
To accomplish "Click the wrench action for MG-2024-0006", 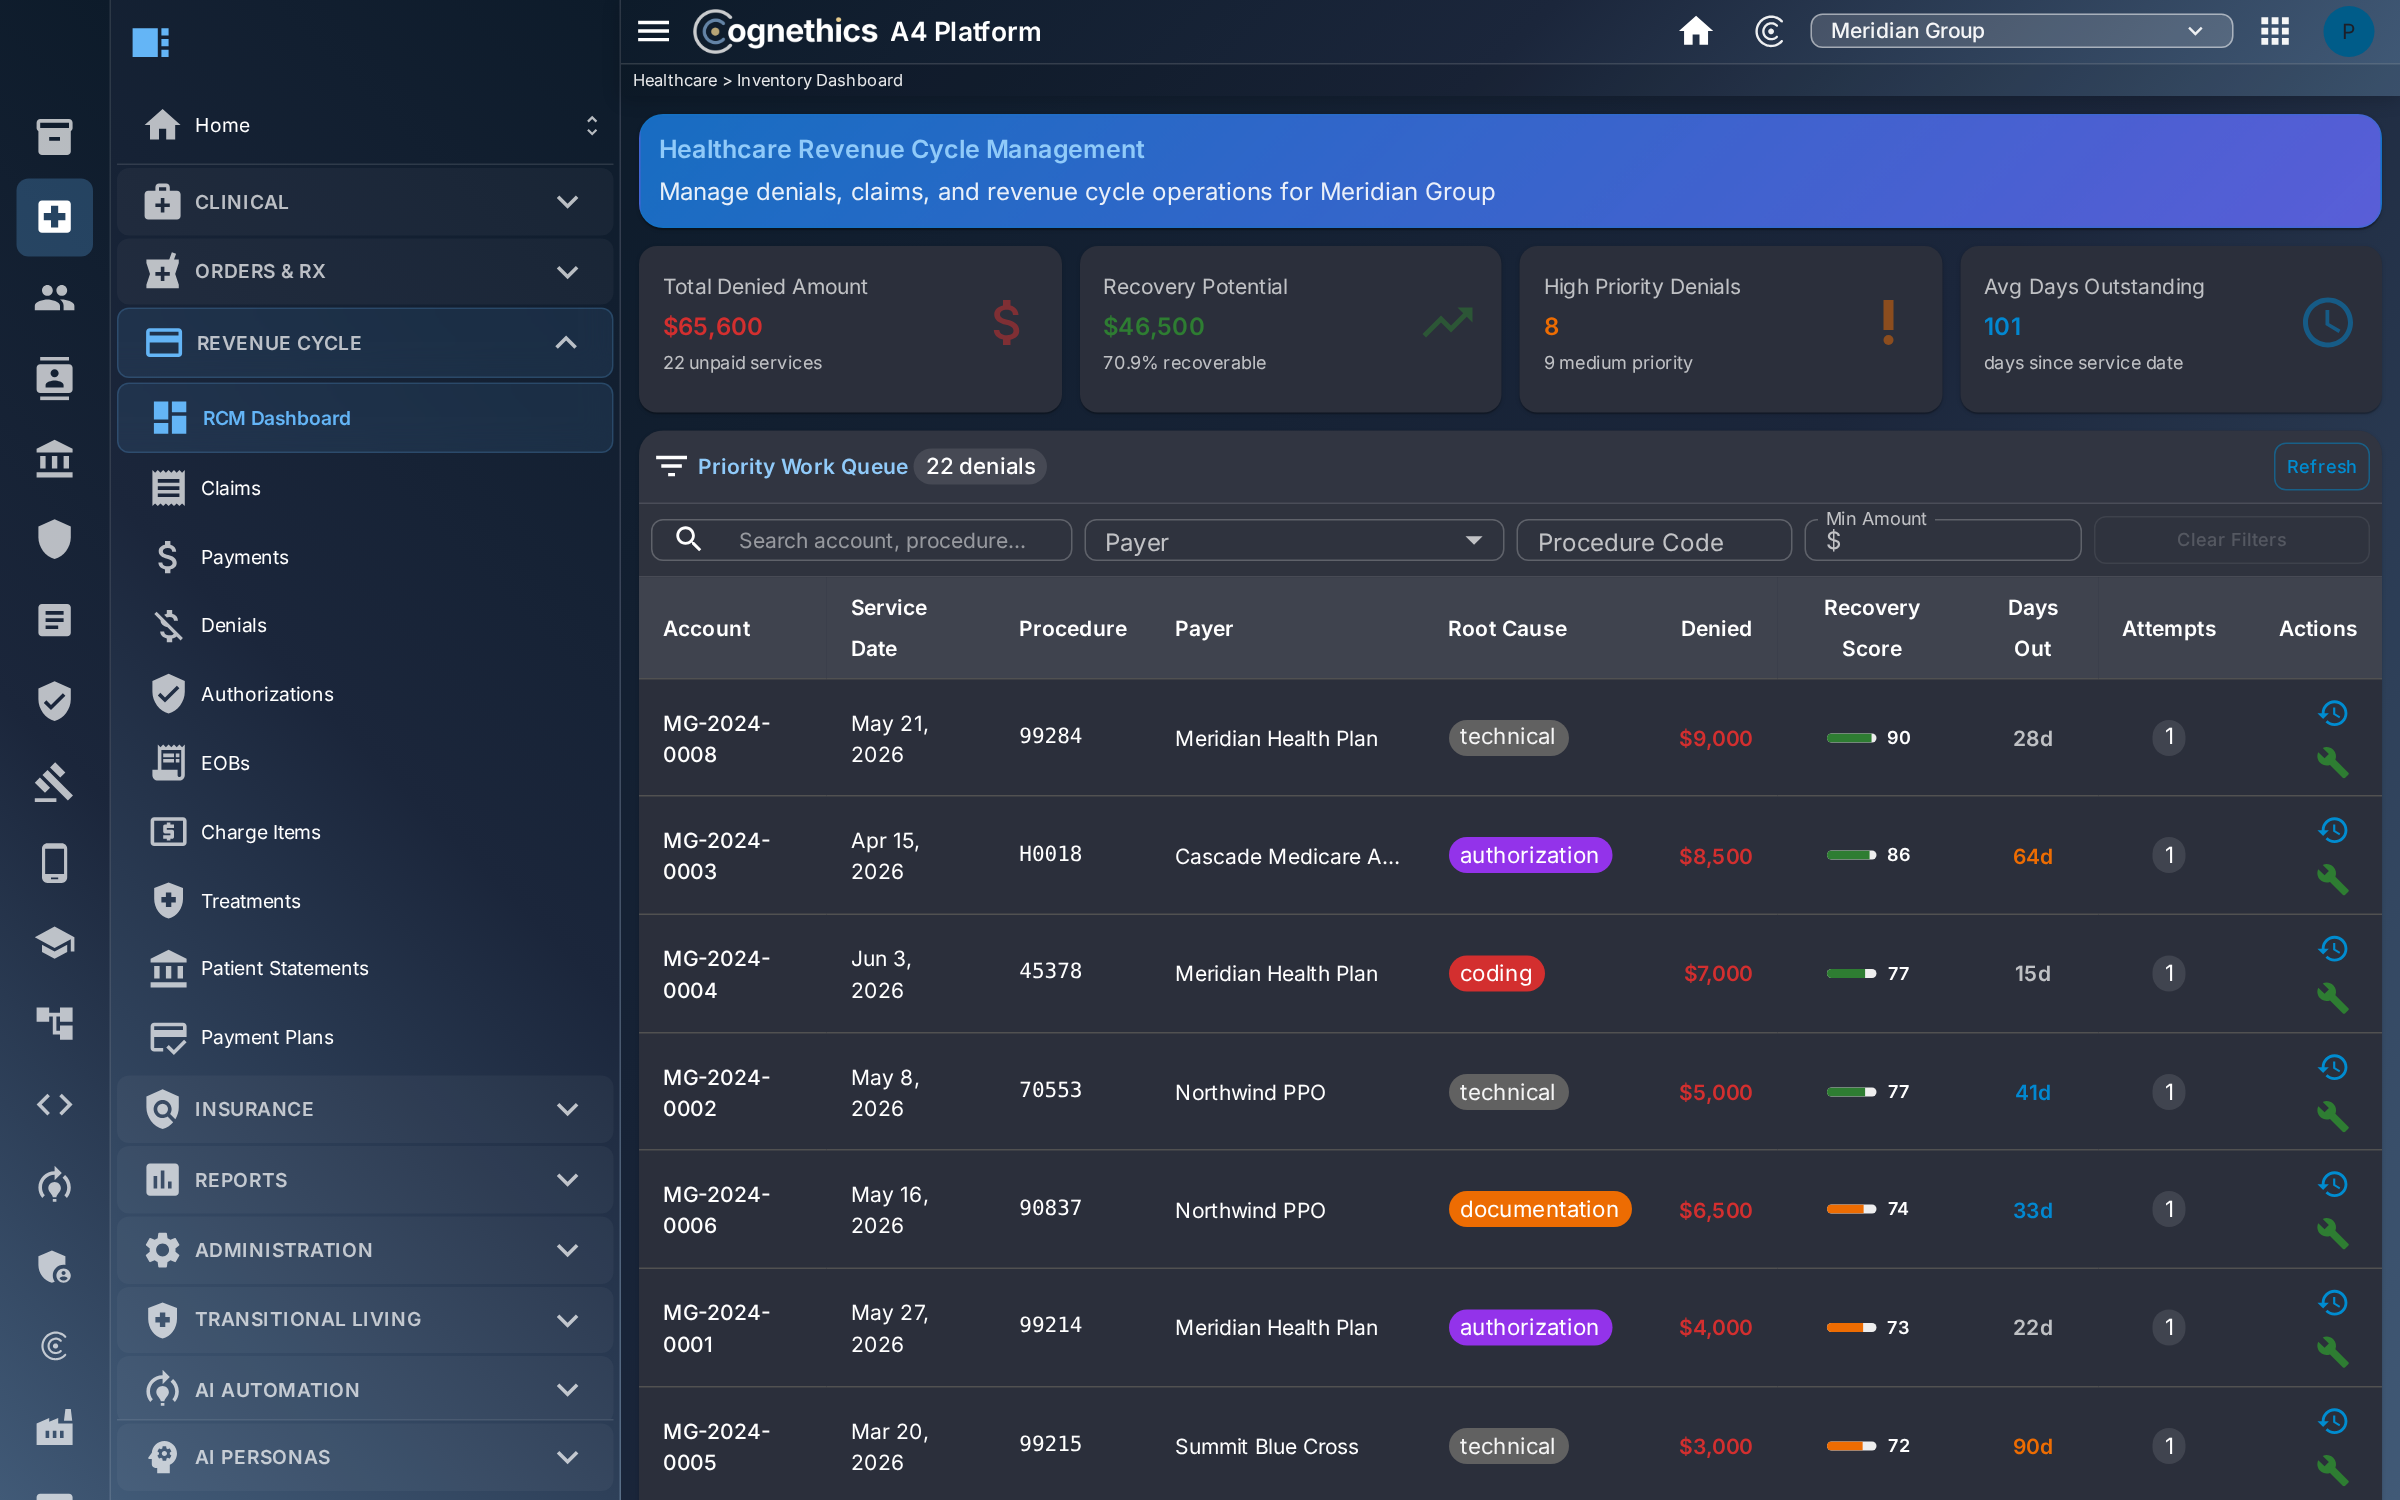I will pyautogui.click(x=2333, y=1233).
